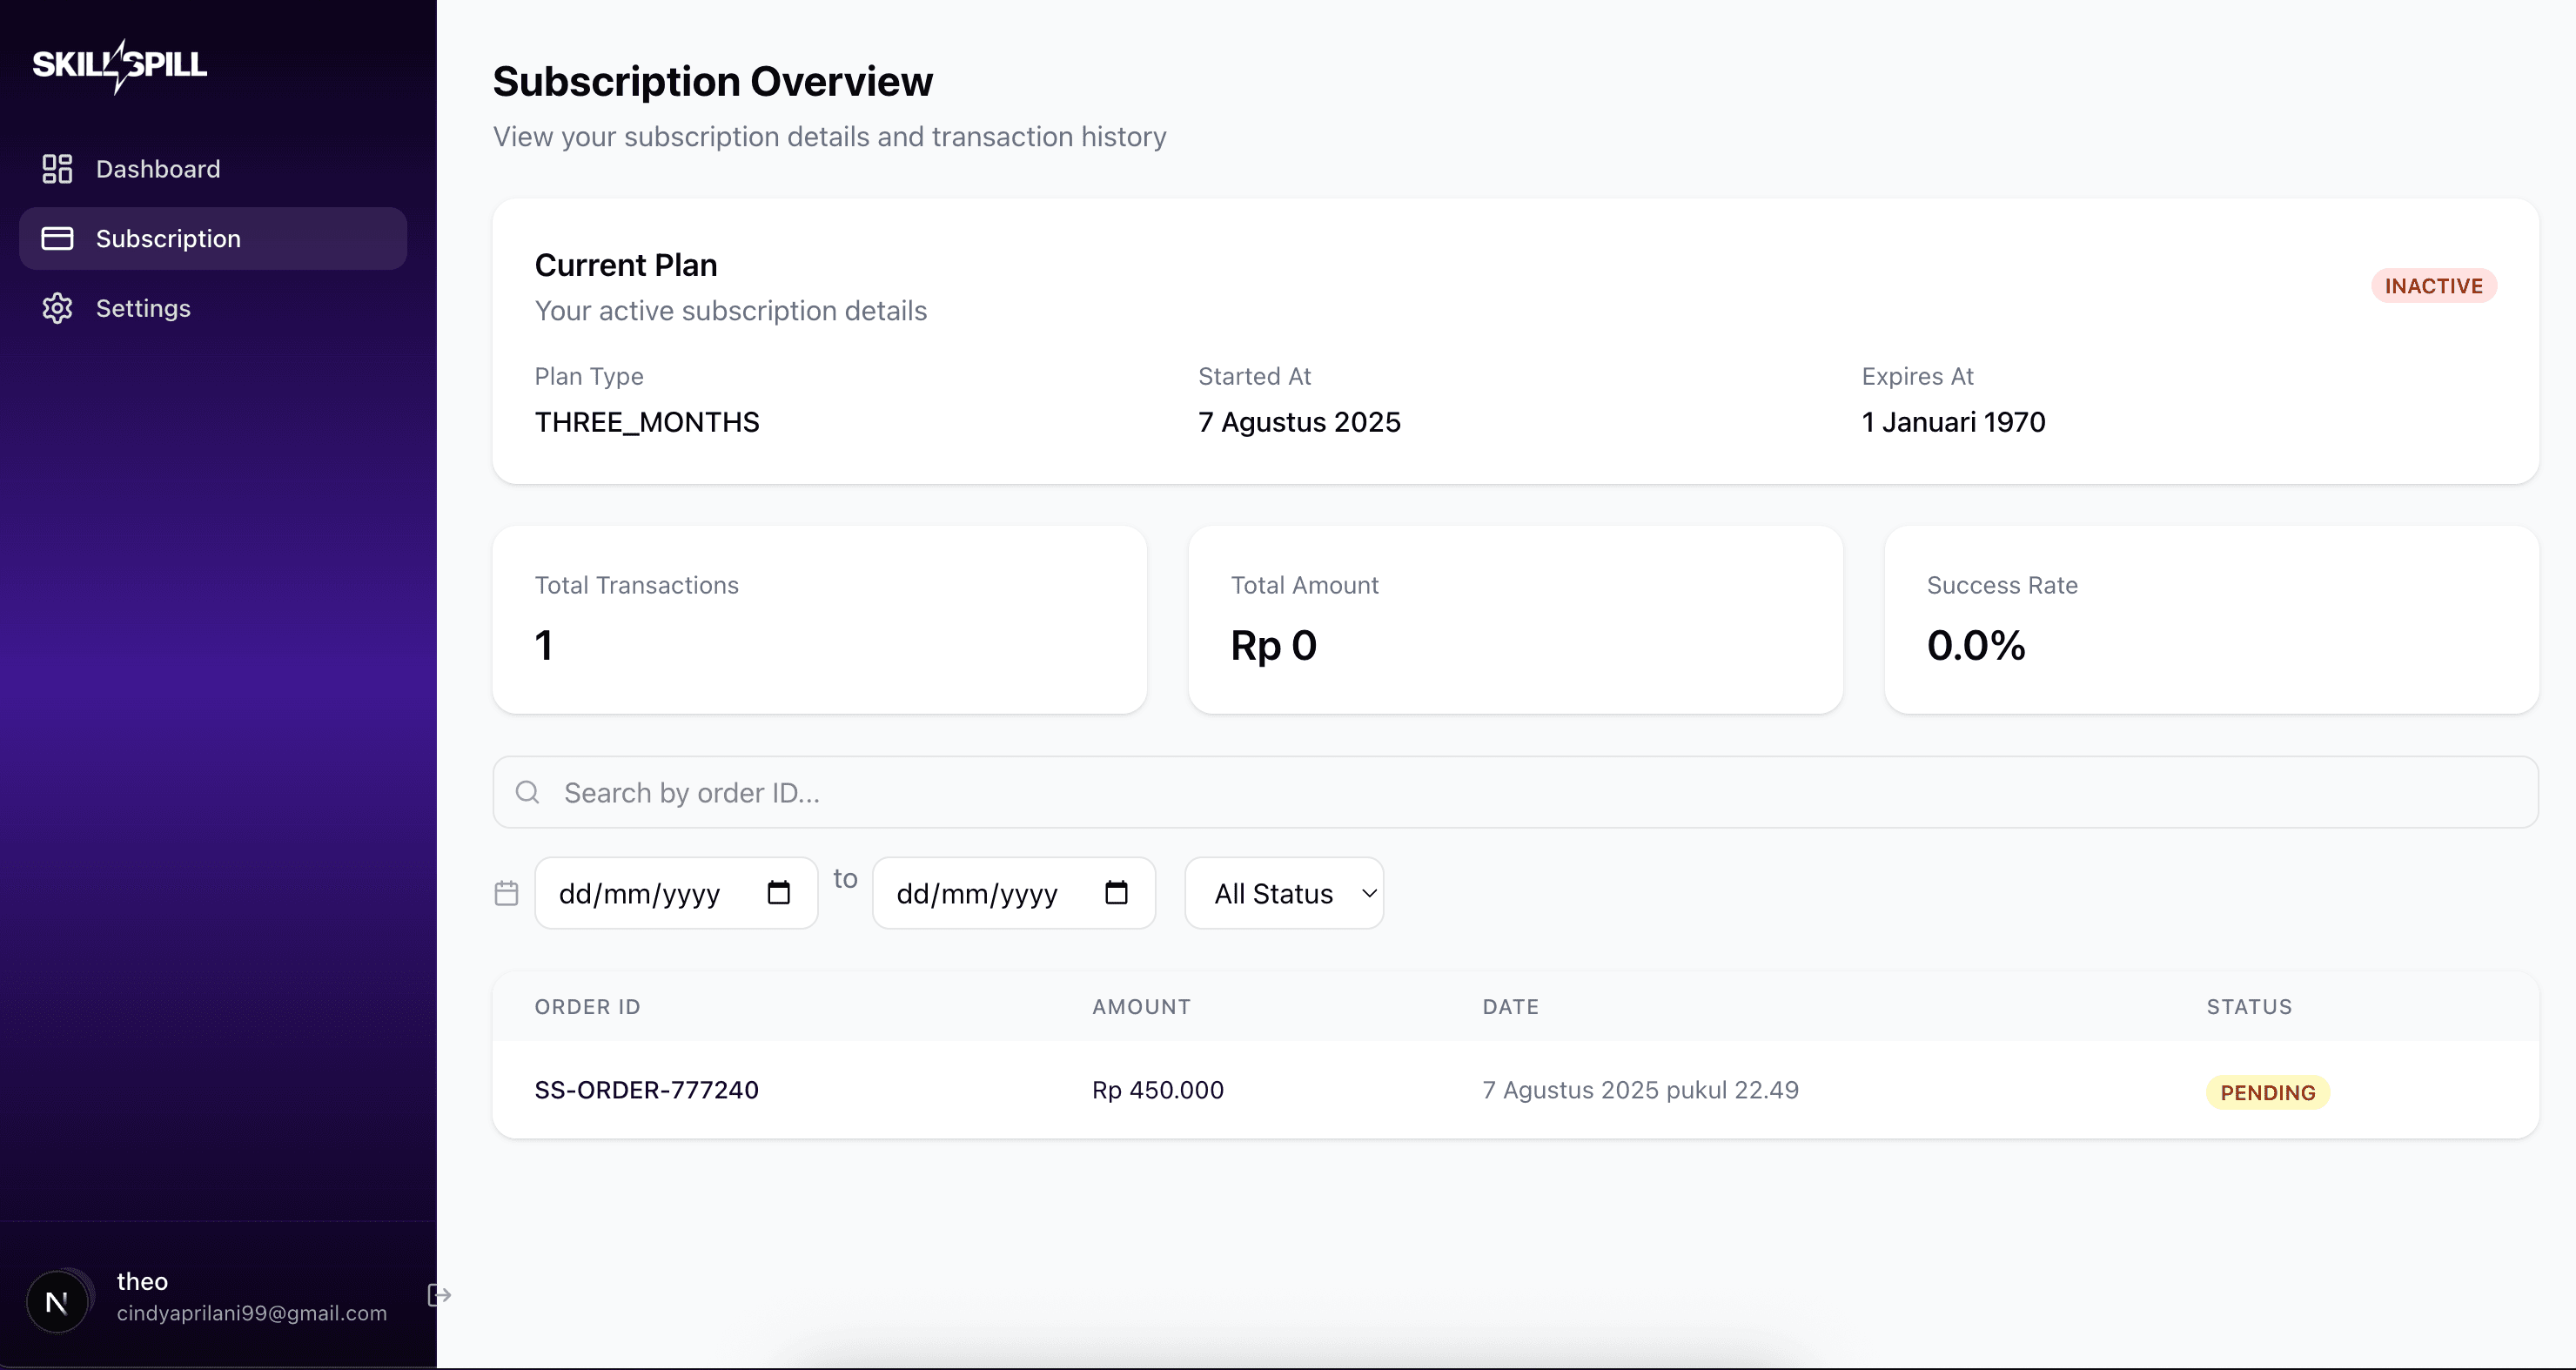Image resolution: width=2576 pixels, height=1370 pixels.
Task: Click the calendar icon before date filters
Action: click(507, 893)
